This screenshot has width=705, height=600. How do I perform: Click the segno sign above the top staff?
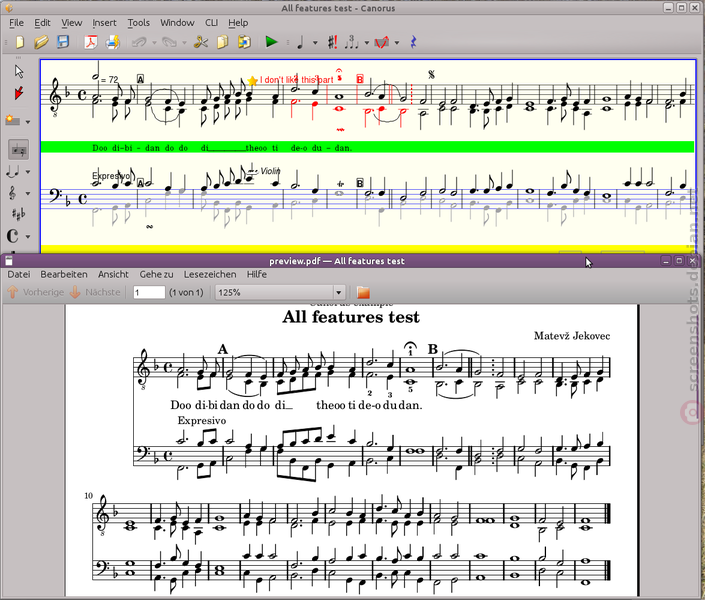coord(431,75)
